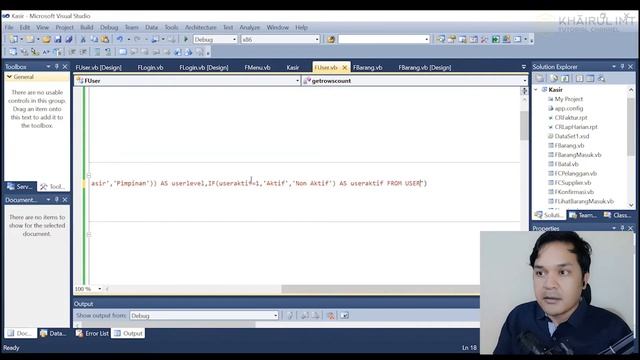Click the Save All toolbar icon
Screen dimensions: 640x360
69,39
